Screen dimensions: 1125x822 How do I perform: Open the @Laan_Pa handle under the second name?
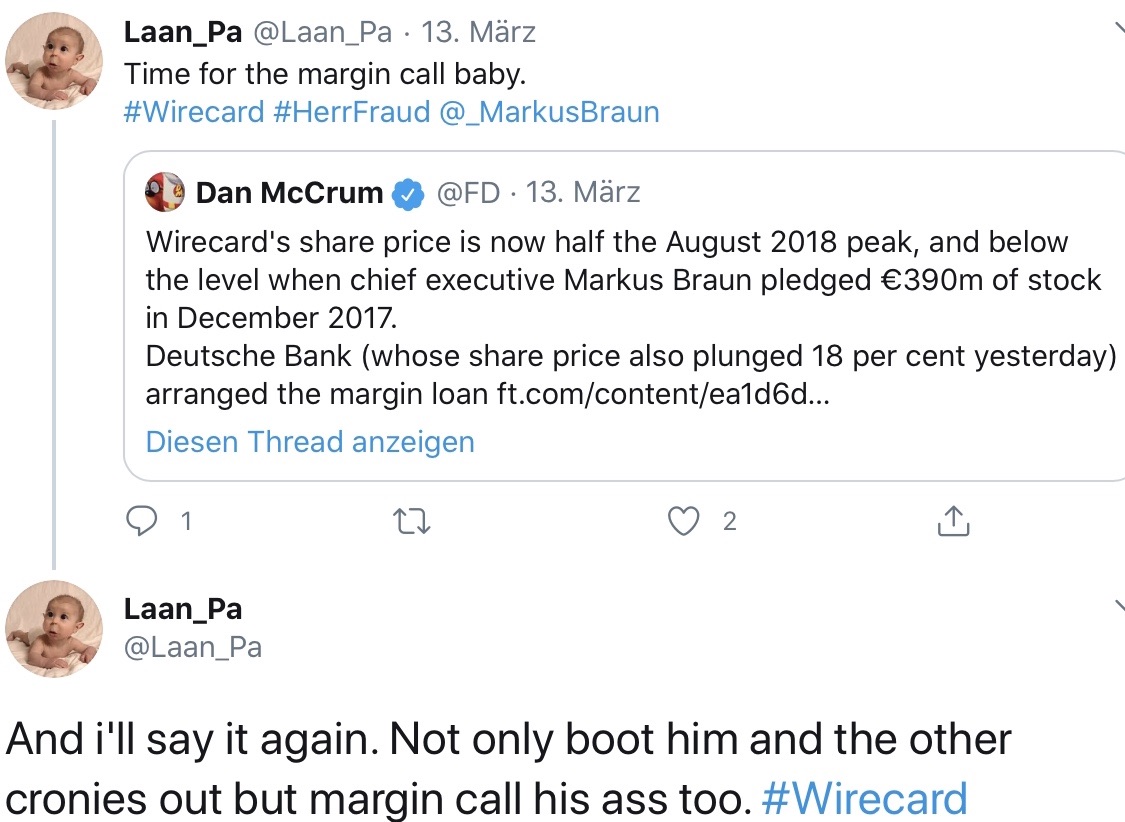coord(193,647)
